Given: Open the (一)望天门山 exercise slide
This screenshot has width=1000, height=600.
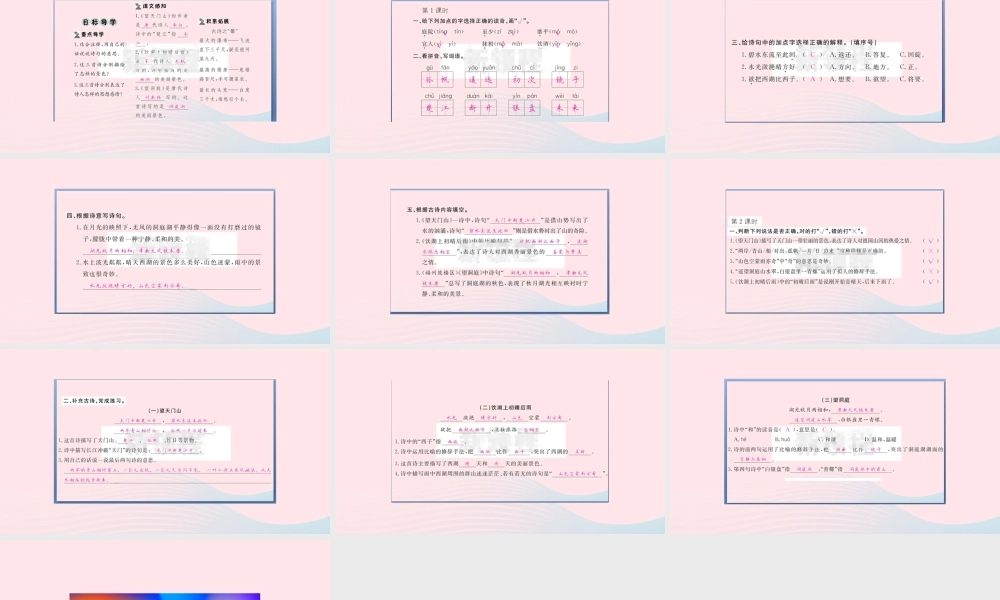Looking at the screenshot, I should coord(165,441).
